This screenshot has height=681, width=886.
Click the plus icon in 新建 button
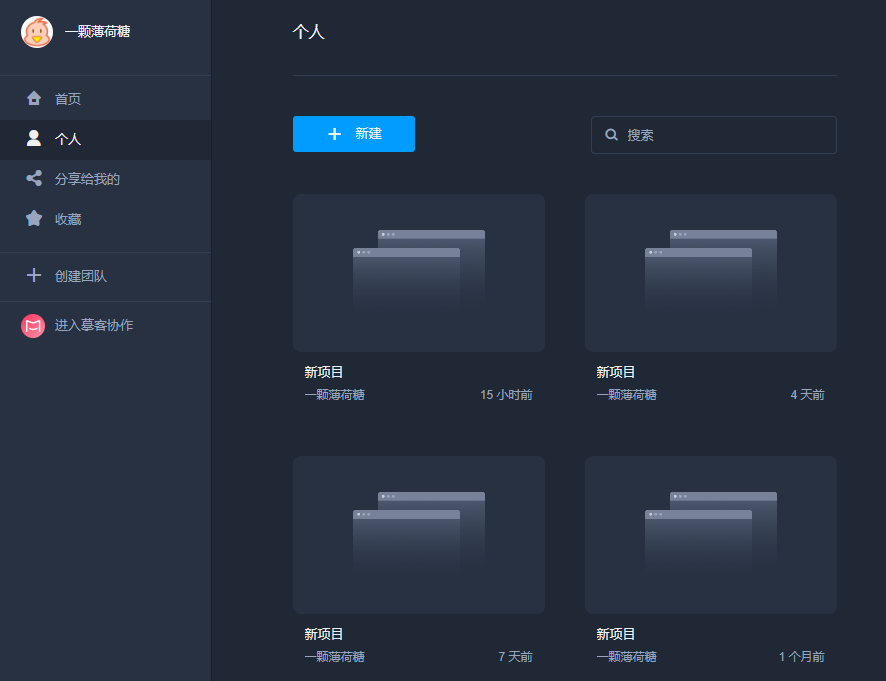(335, 134)
